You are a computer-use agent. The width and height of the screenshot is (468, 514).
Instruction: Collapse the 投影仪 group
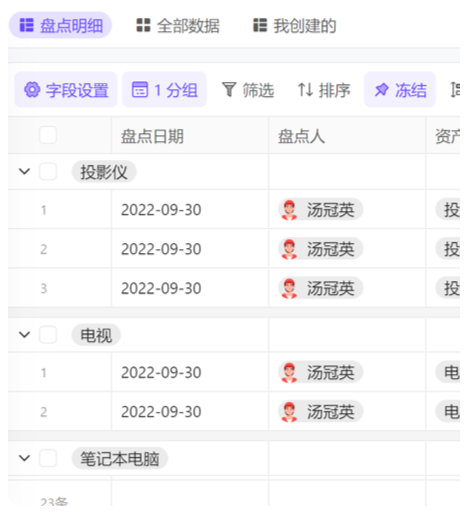24,172
